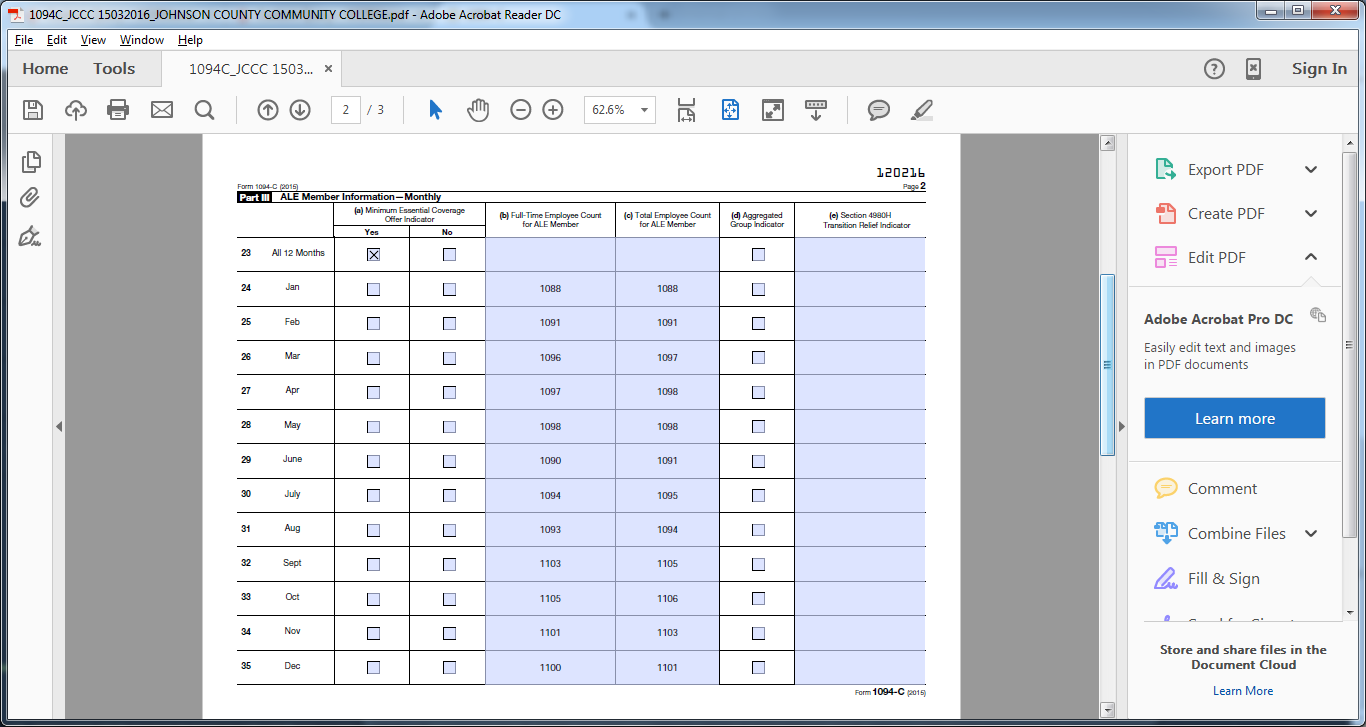The height and width of the screenshot is (727, 1366).
Task: Collapse the Edit PDF chevron
Action: [1311, 257]
